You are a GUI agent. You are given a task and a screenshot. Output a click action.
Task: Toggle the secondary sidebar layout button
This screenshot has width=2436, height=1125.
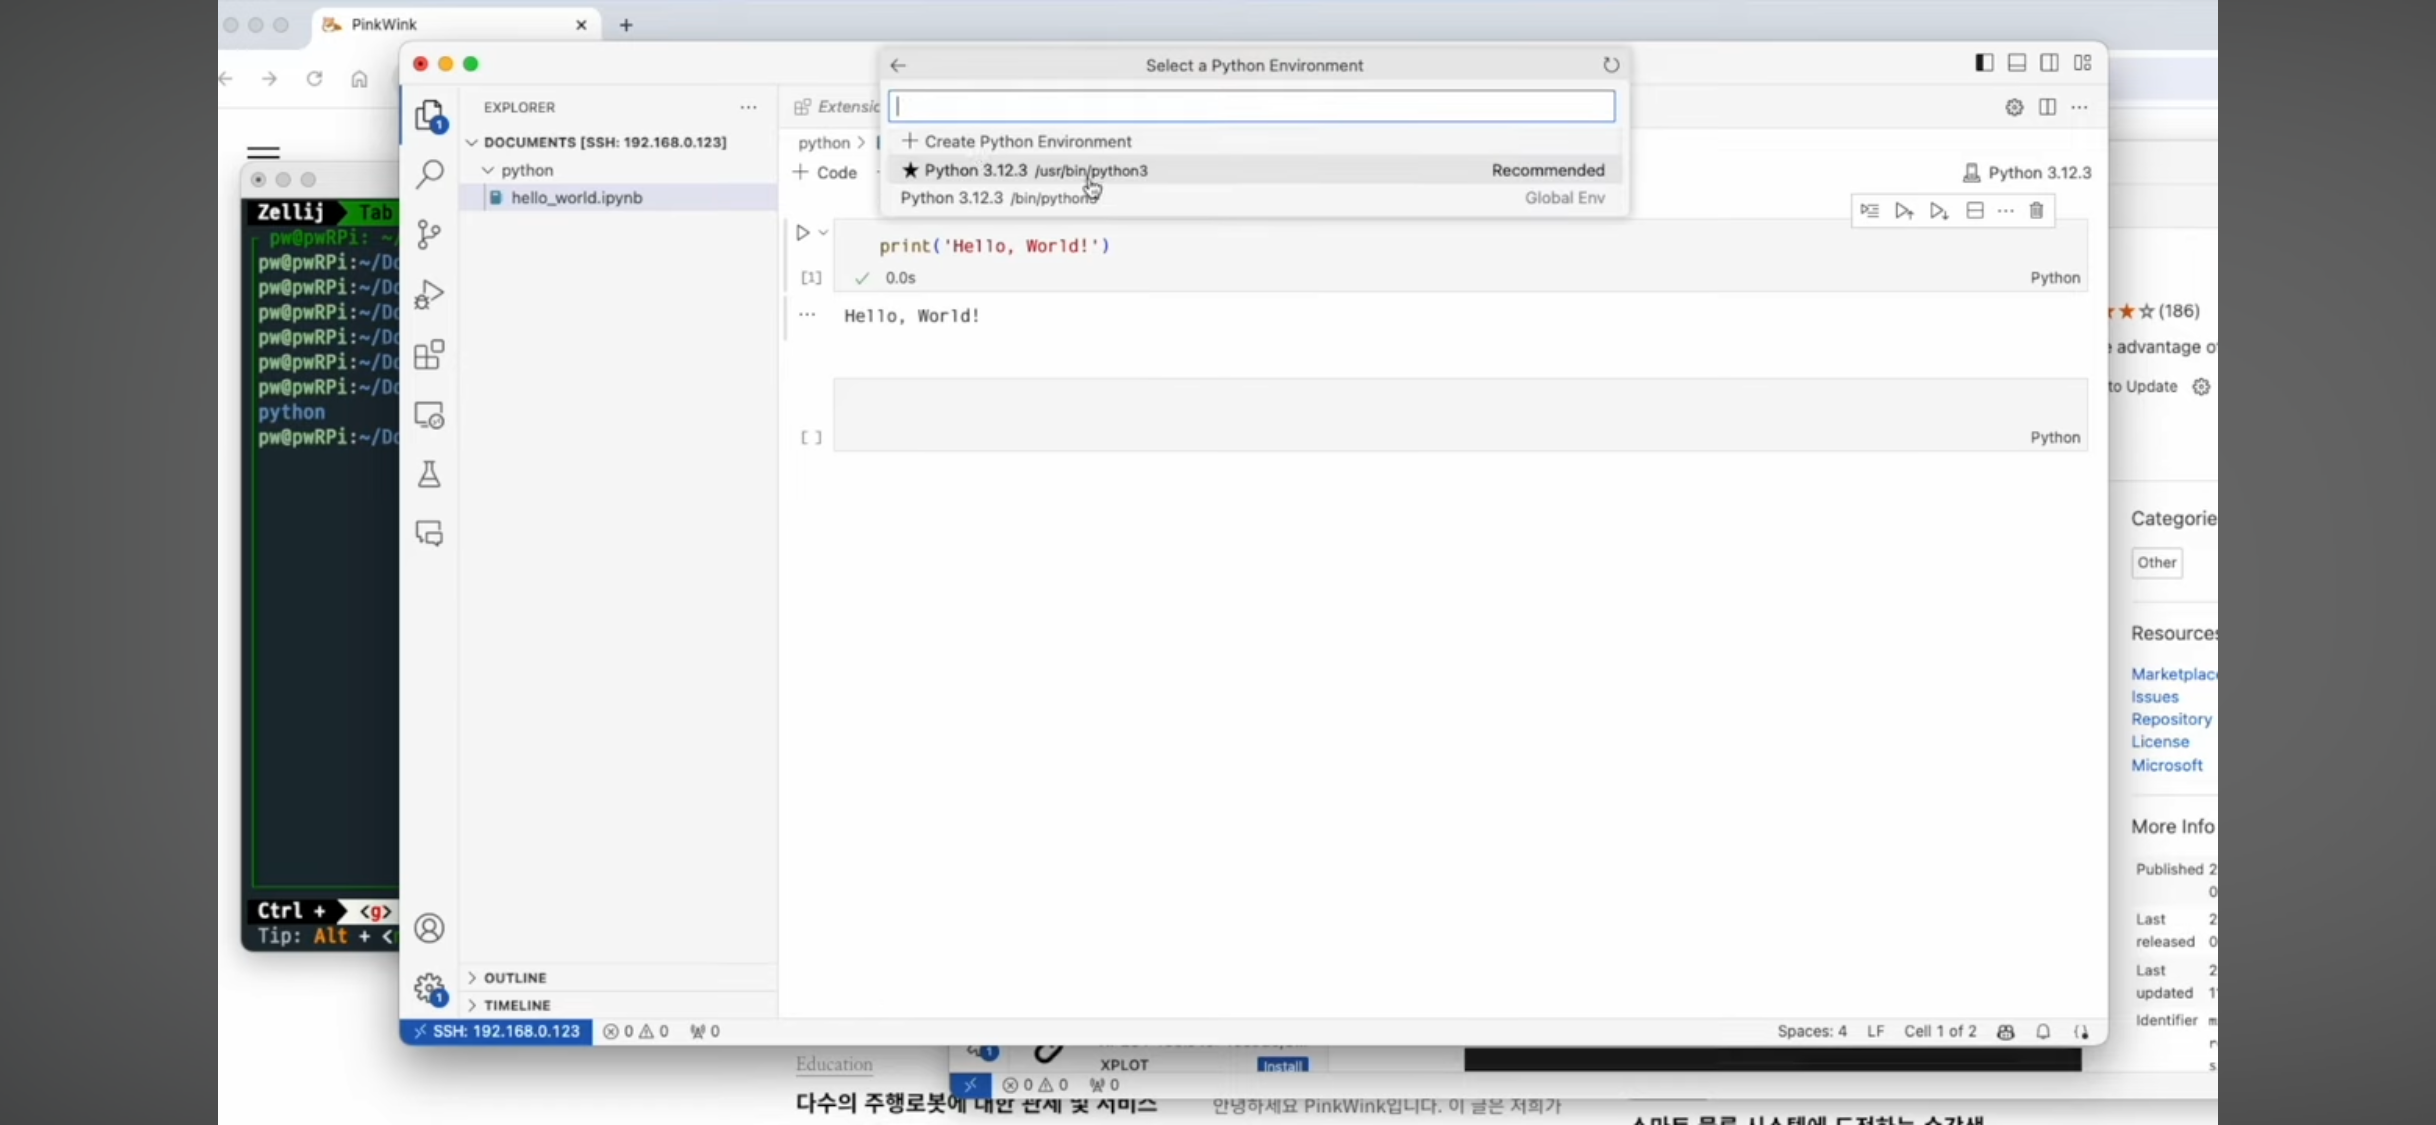pos(2049,63)
